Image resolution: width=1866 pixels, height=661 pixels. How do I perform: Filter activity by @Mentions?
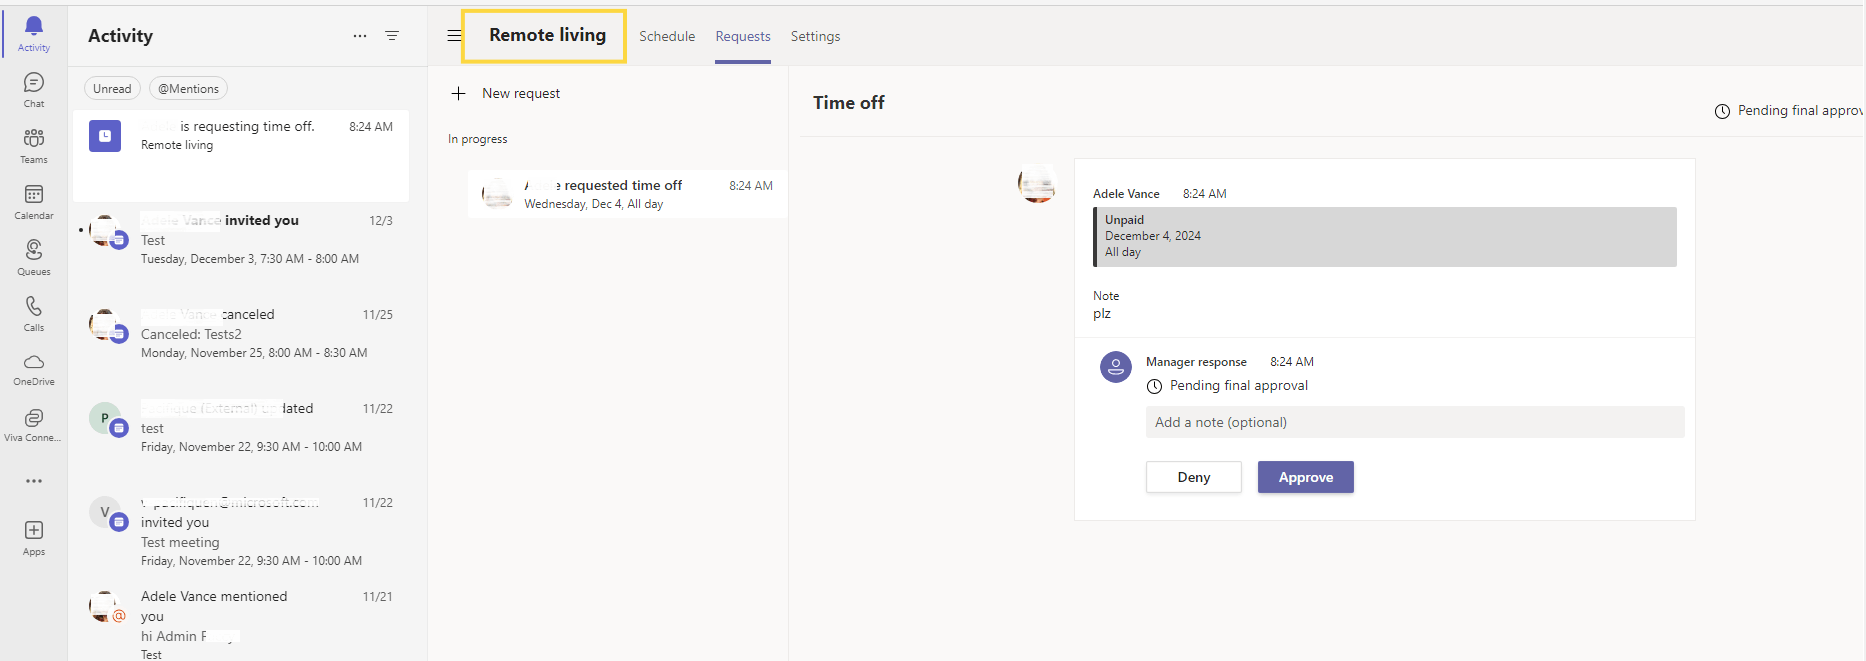tap(188, 89)
